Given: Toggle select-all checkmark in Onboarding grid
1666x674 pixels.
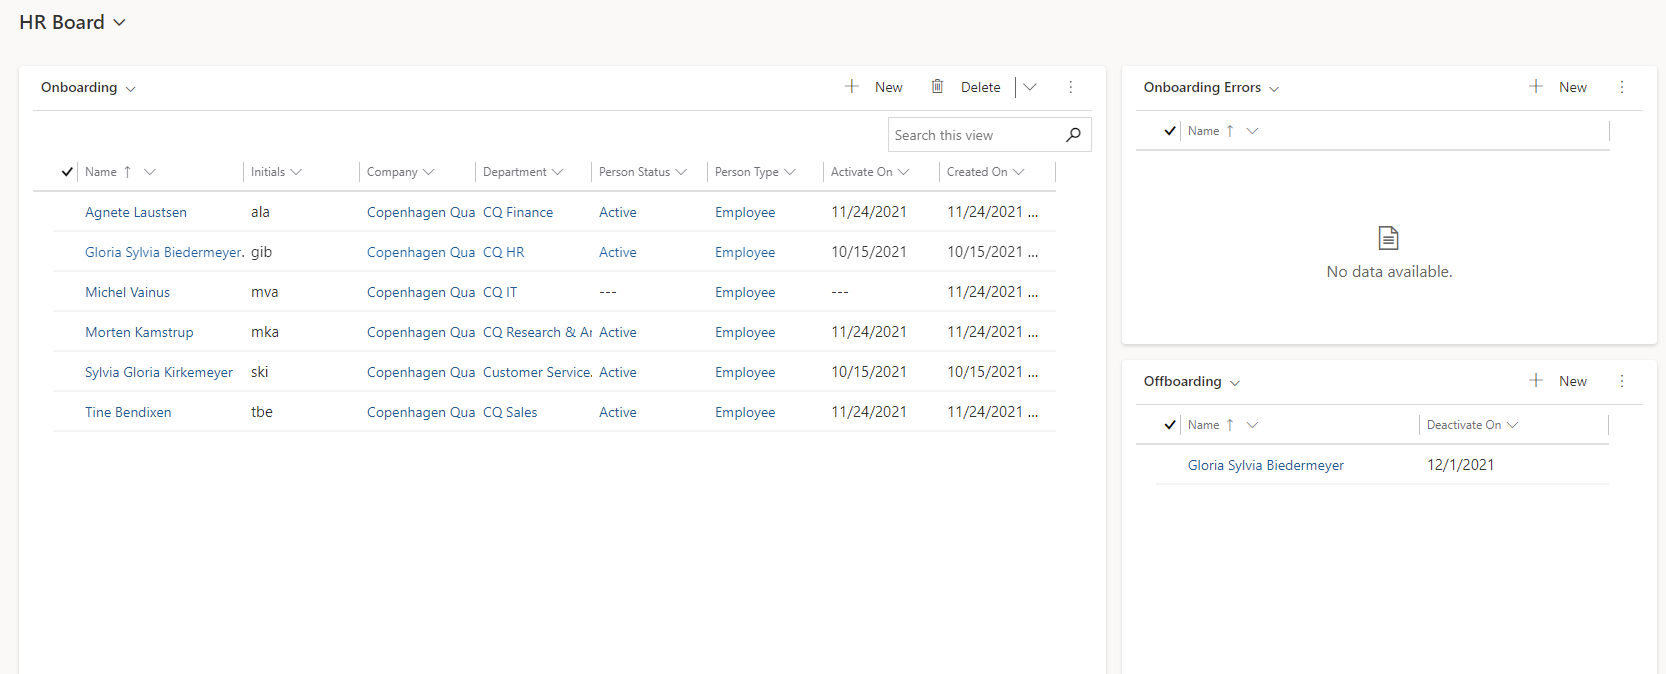Looking at the screenshot, I should 67,172.
